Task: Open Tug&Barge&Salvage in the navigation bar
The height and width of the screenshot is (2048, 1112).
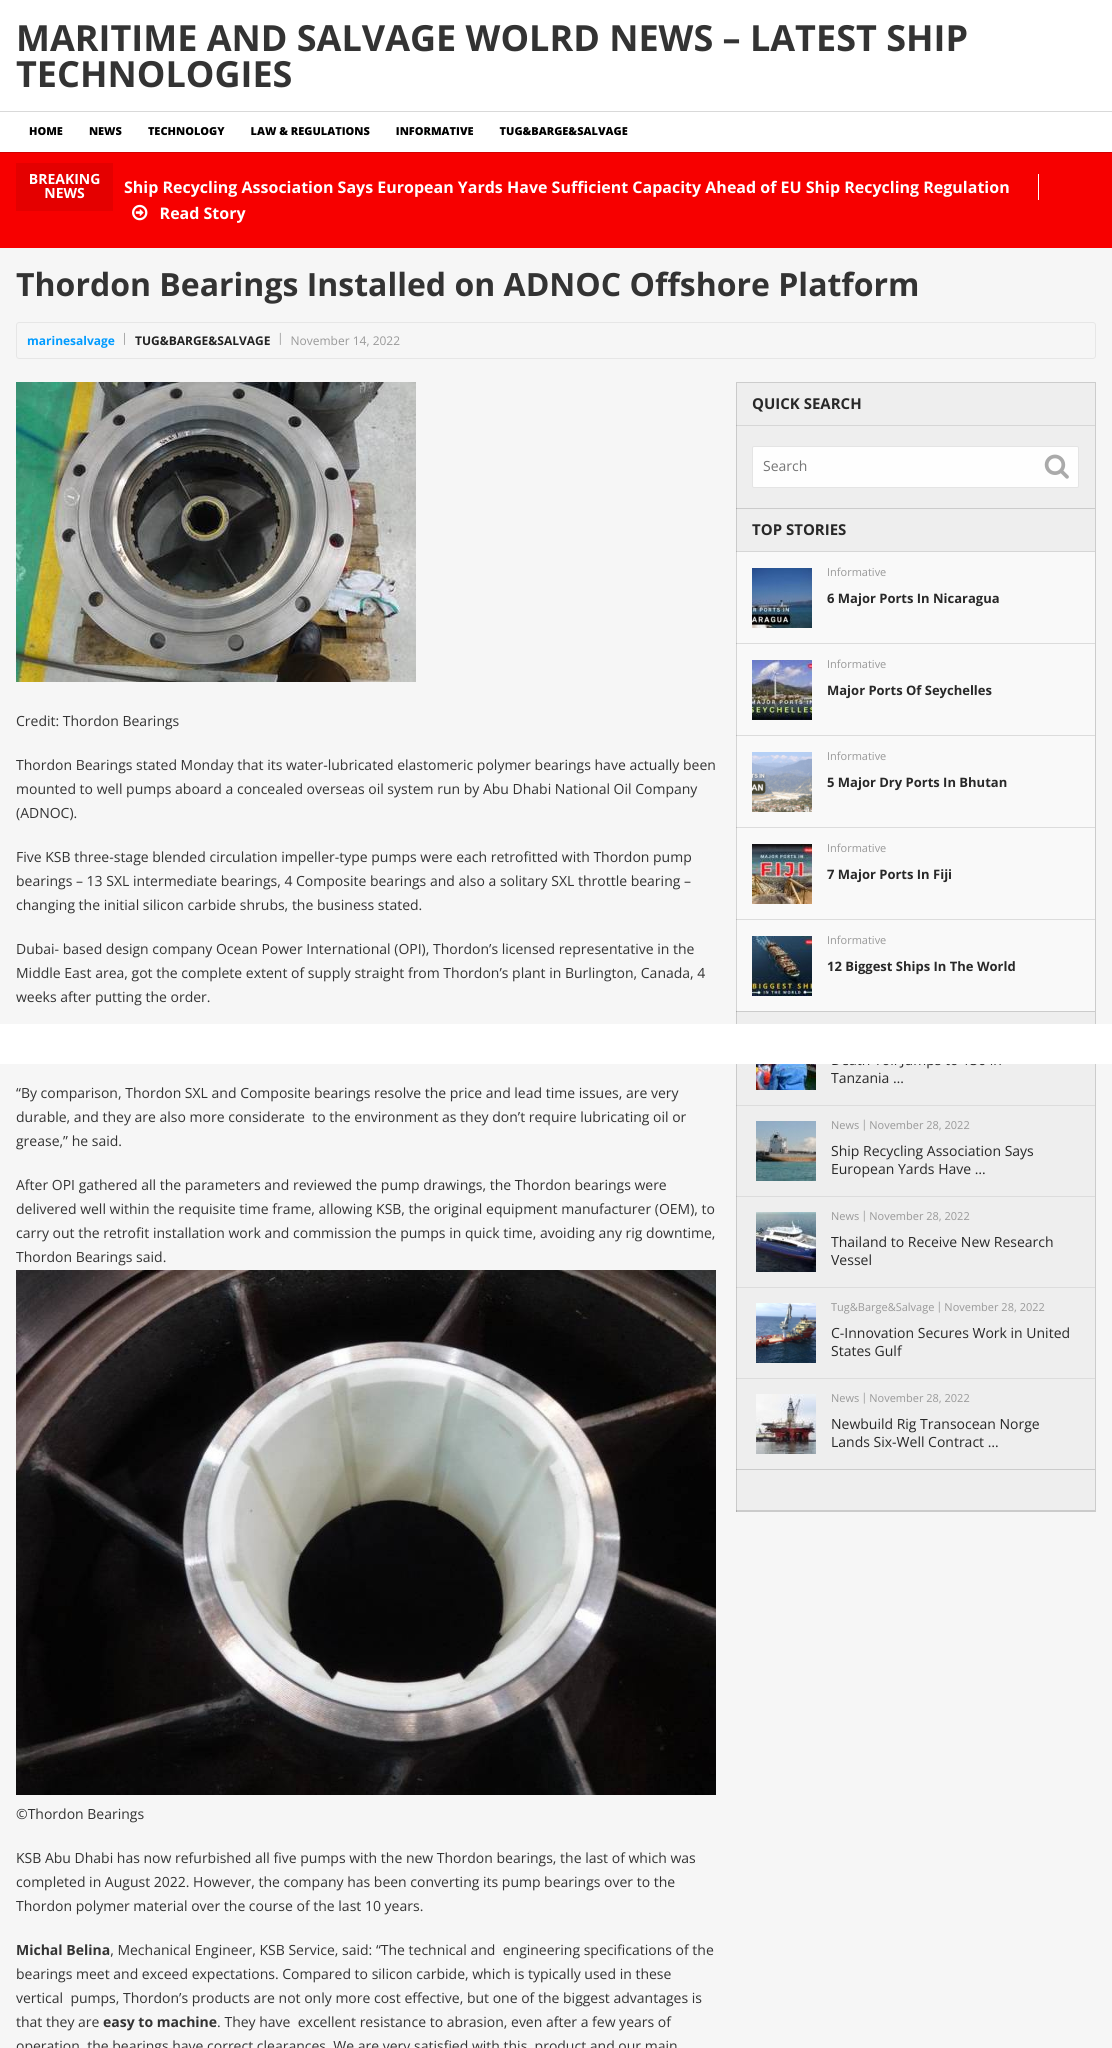Action: (x=564, y=131)
